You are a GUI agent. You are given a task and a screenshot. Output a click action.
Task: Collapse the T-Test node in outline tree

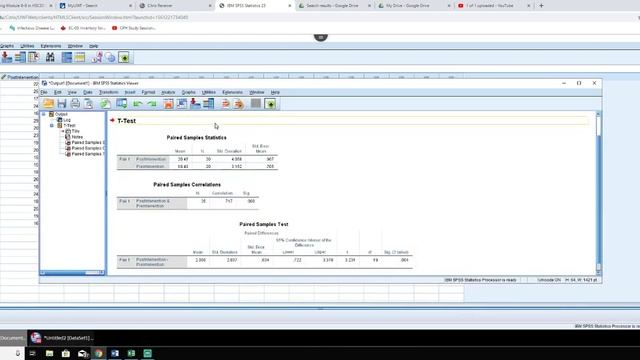52,126
